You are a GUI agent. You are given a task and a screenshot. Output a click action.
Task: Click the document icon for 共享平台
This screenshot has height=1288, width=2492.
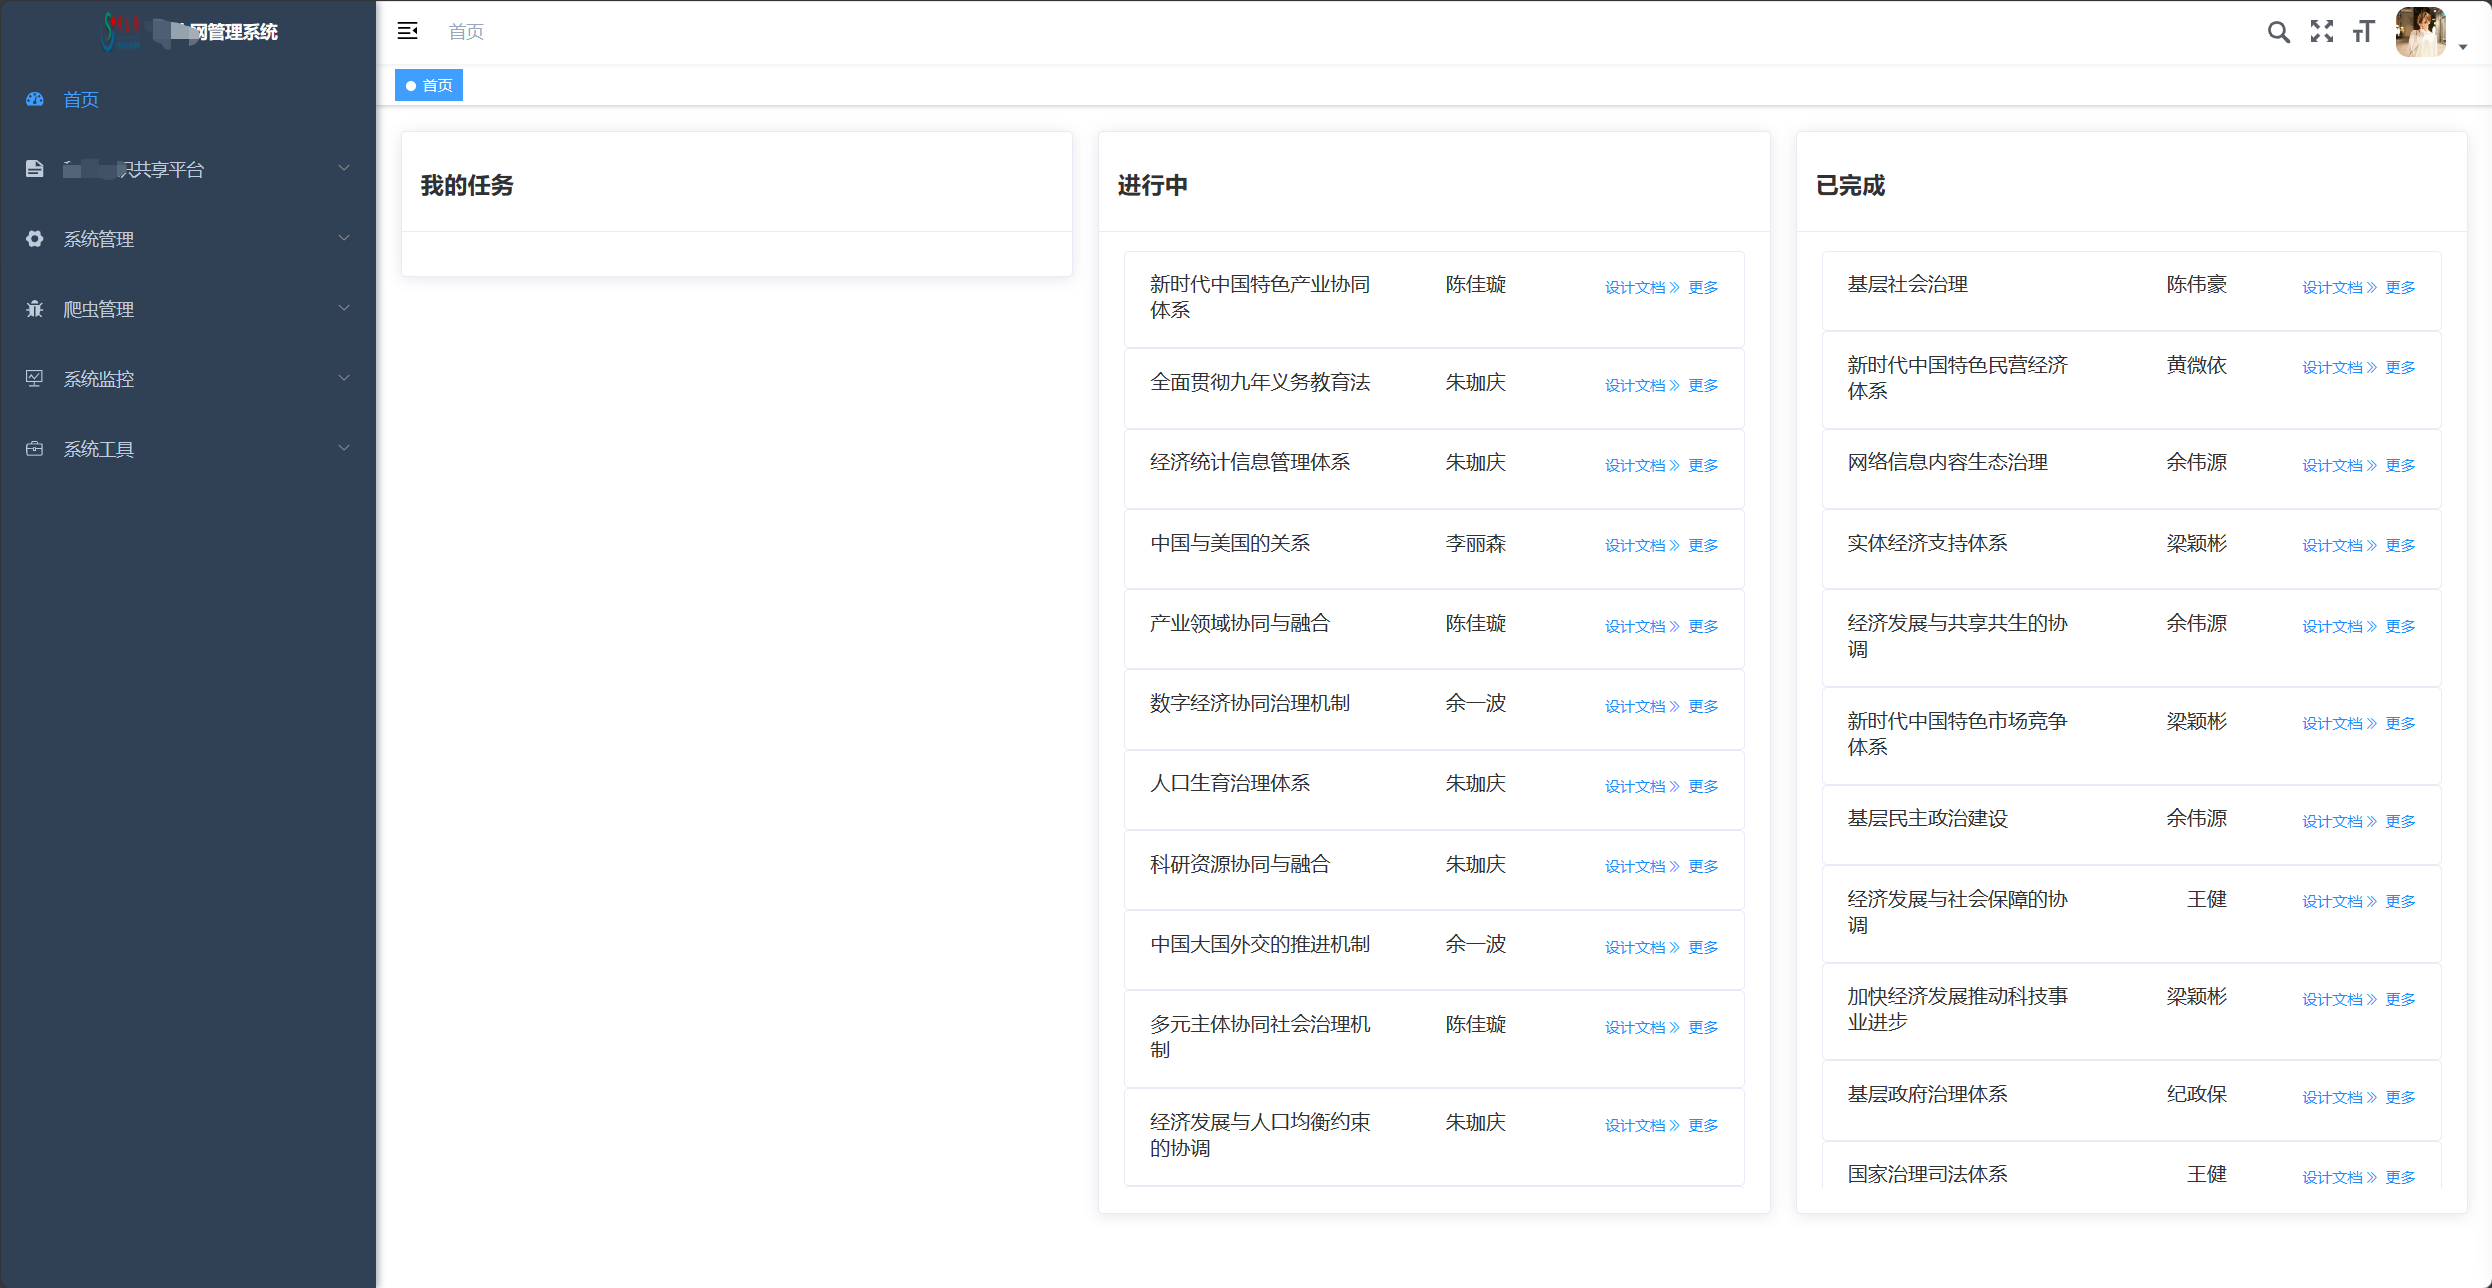(x=35, y=169)
